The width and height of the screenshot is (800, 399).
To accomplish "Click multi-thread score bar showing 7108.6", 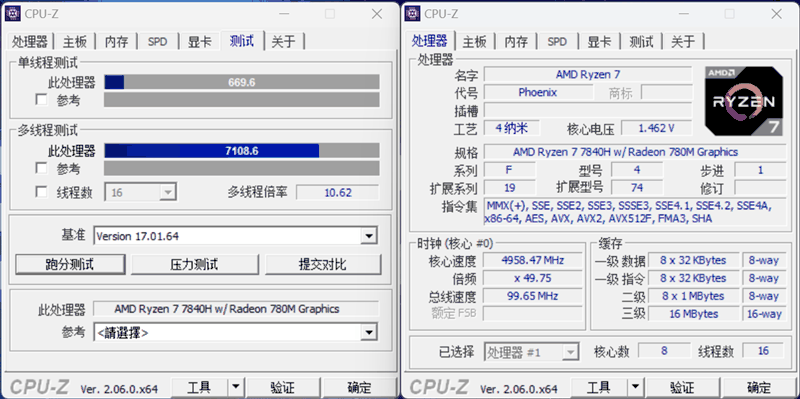I will coord(242,151).
